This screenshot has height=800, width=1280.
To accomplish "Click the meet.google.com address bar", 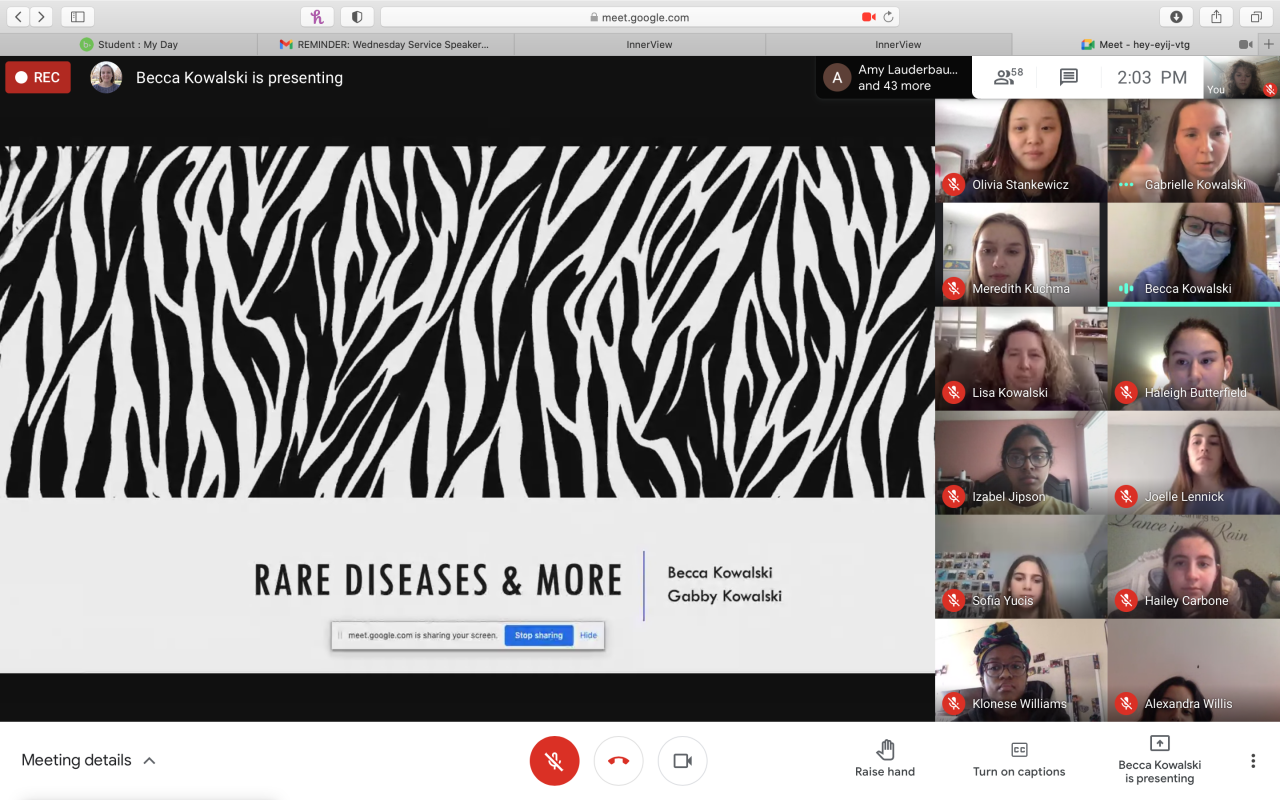I will click(x=640, y=17).
